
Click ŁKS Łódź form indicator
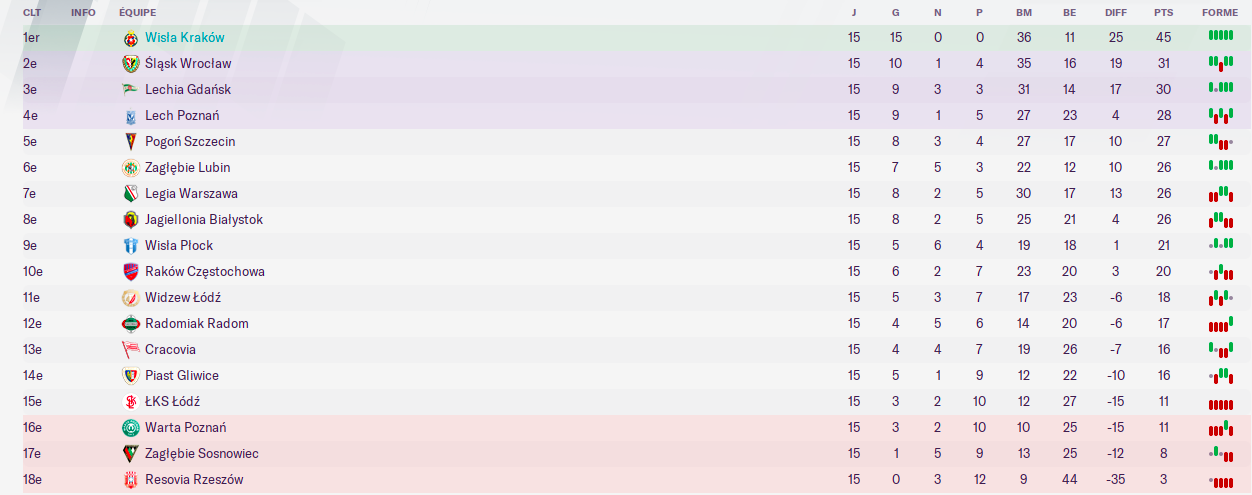1220,403
